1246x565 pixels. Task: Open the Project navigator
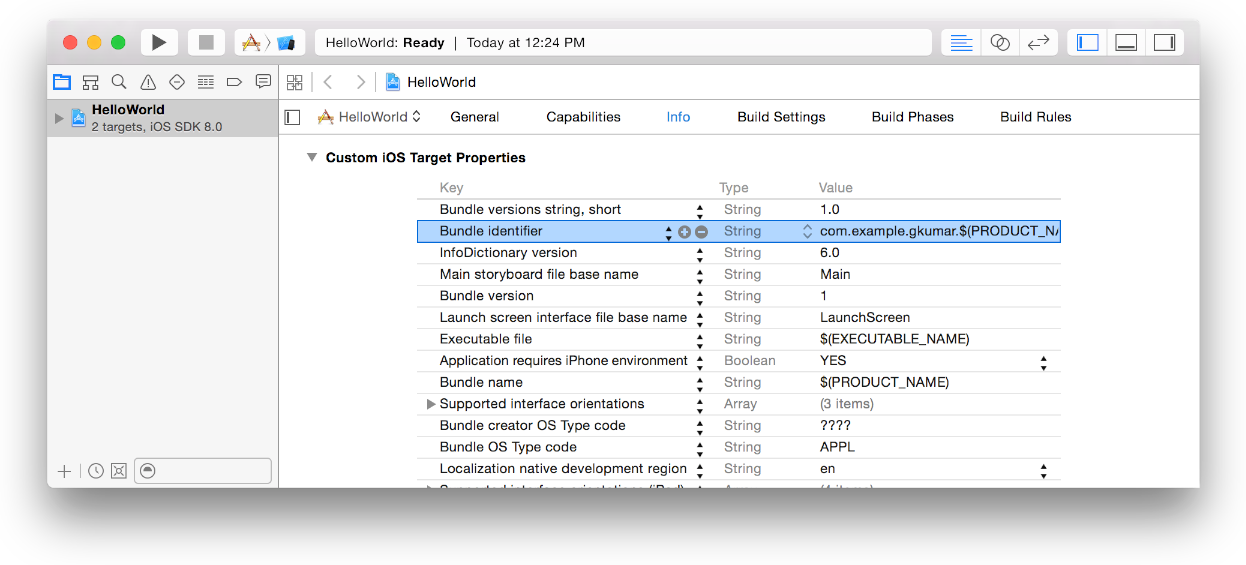pos(62,82)
